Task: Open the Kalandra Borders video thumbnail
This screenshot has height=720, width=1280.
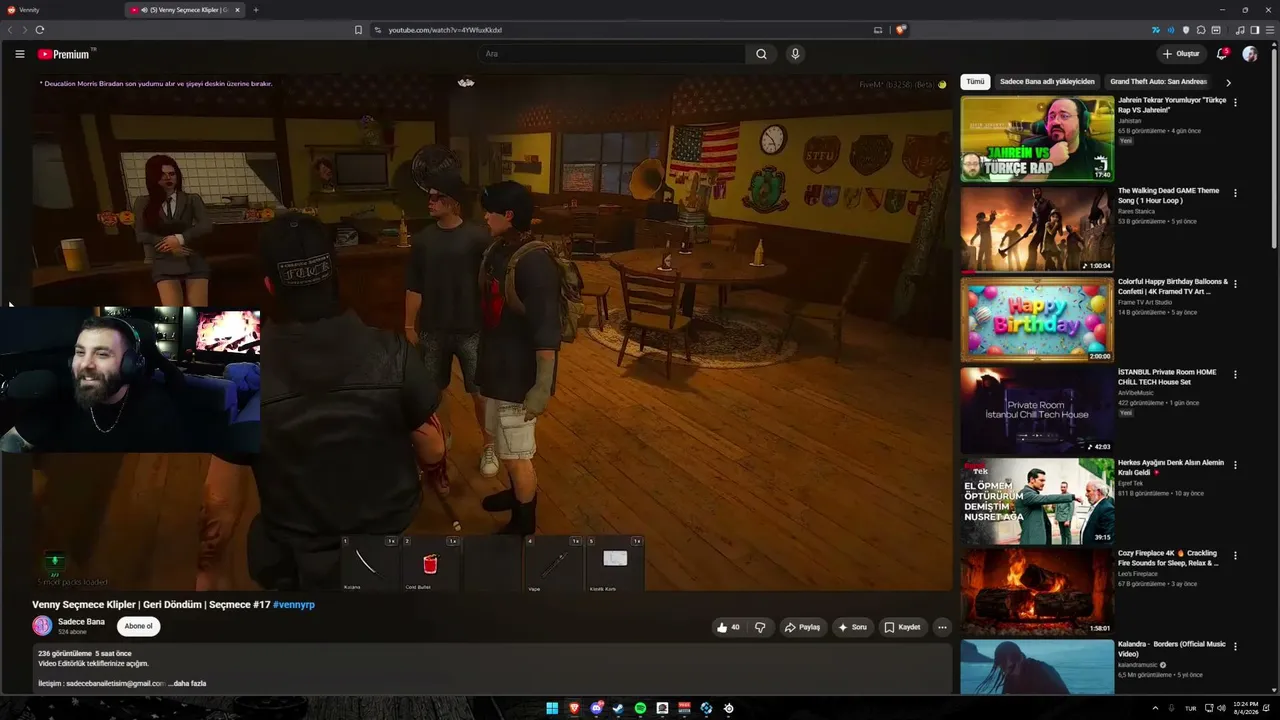Action: [x=1037, y=666]
